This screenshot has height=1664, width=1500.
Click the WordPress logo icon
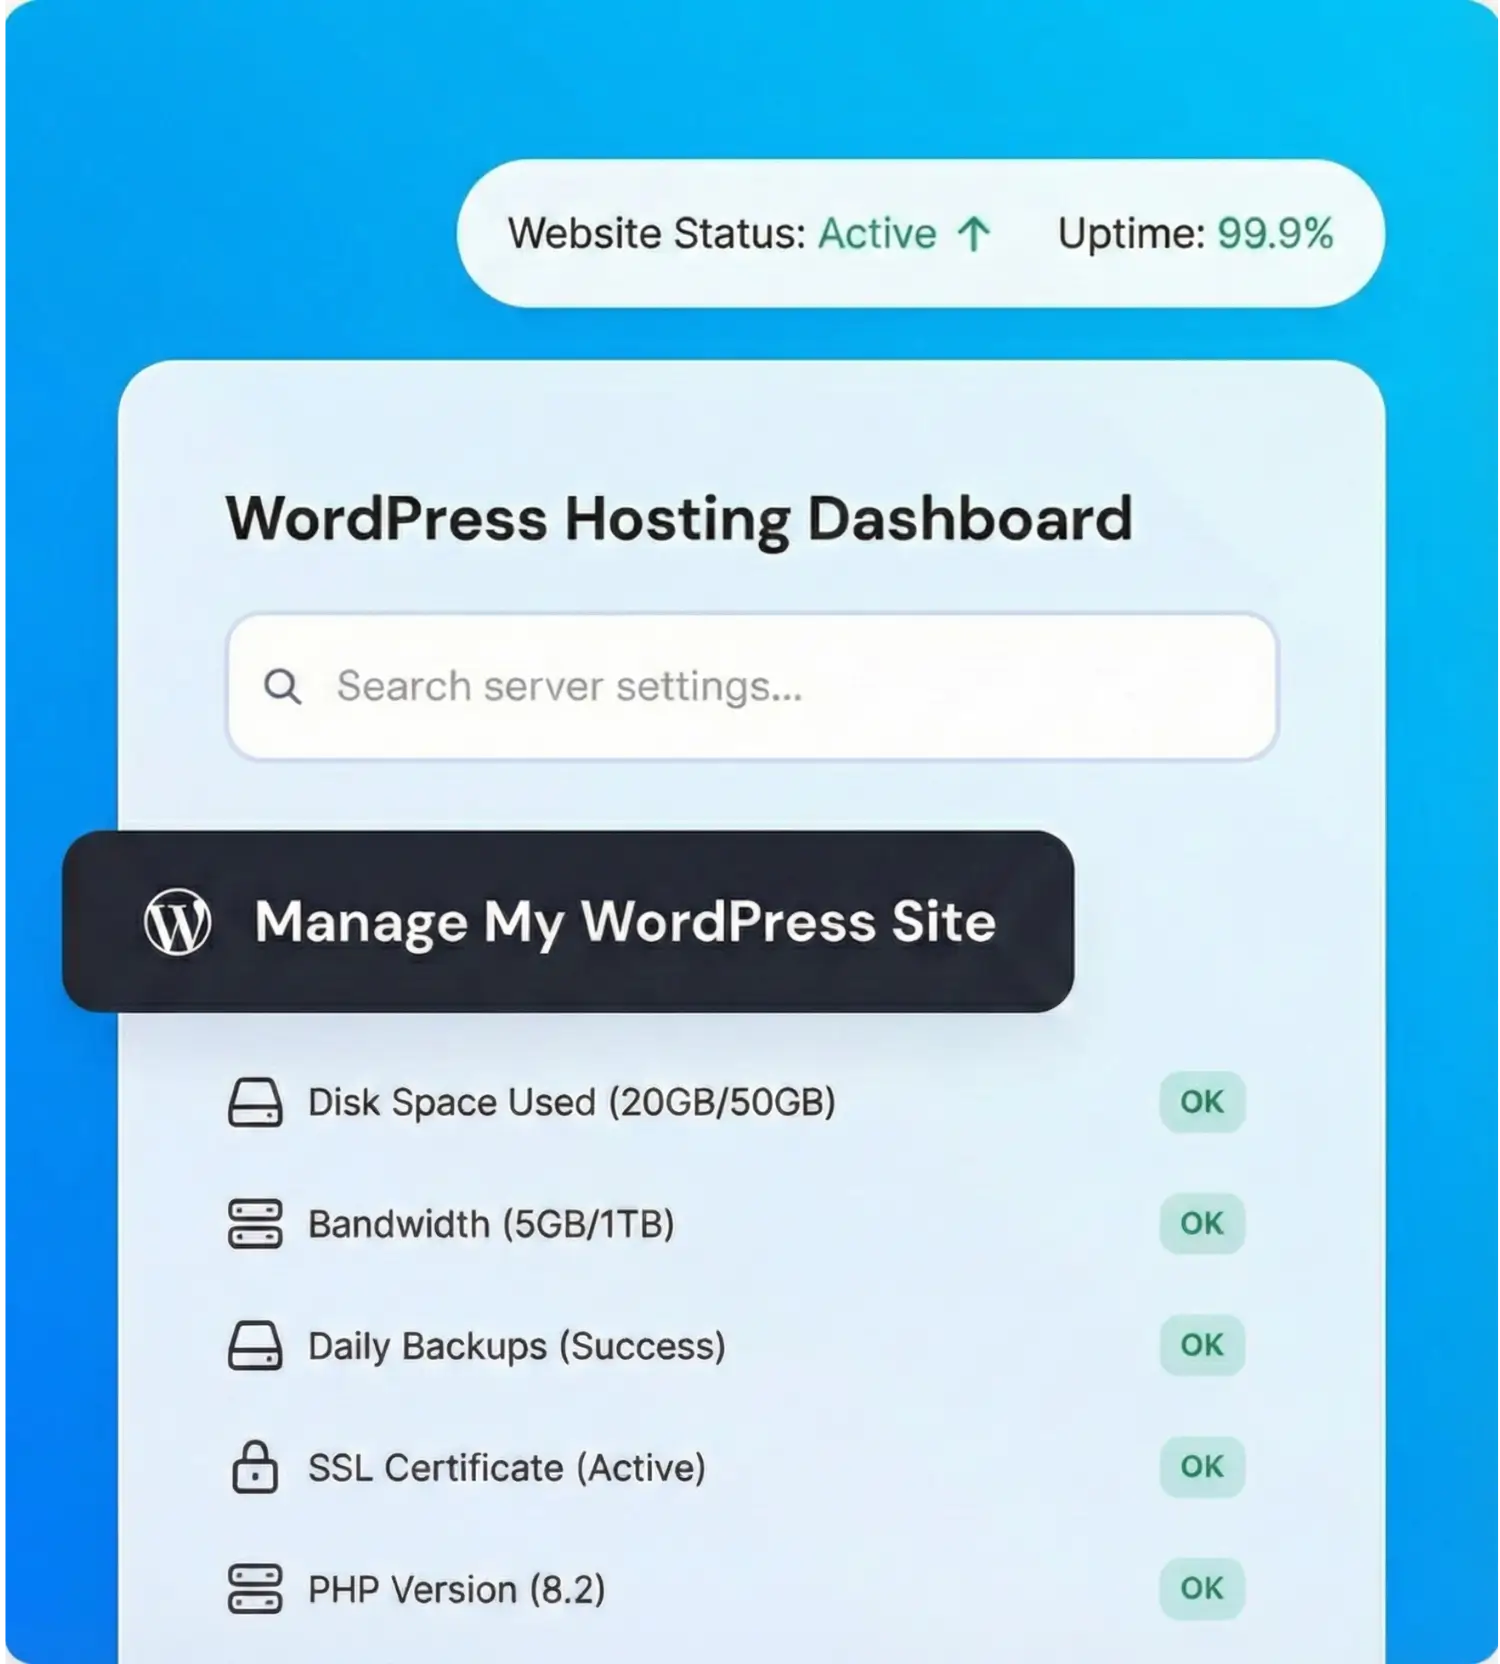point(177,921)
